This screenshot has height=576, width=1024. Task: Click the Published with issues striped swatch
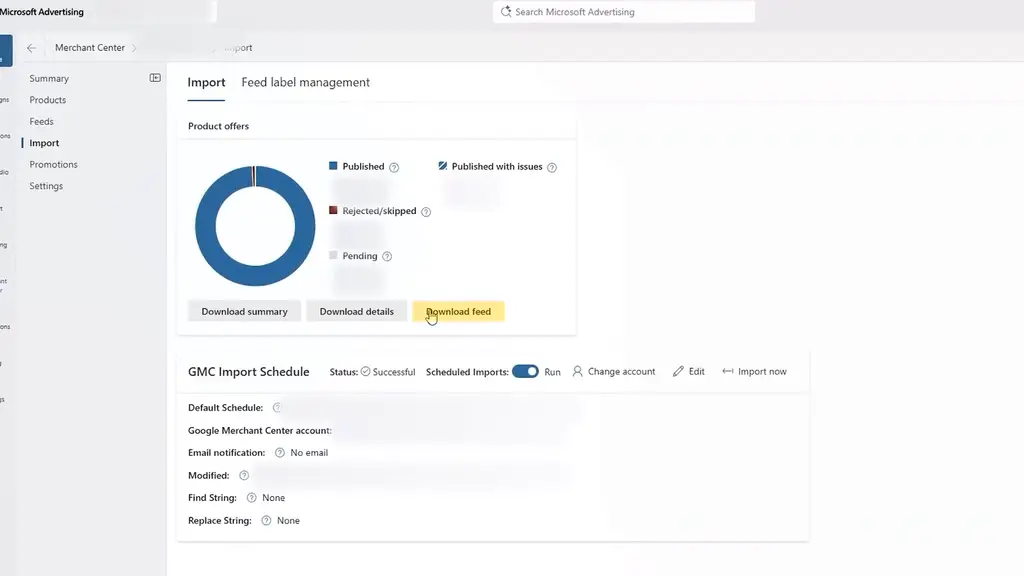point(443,166)
